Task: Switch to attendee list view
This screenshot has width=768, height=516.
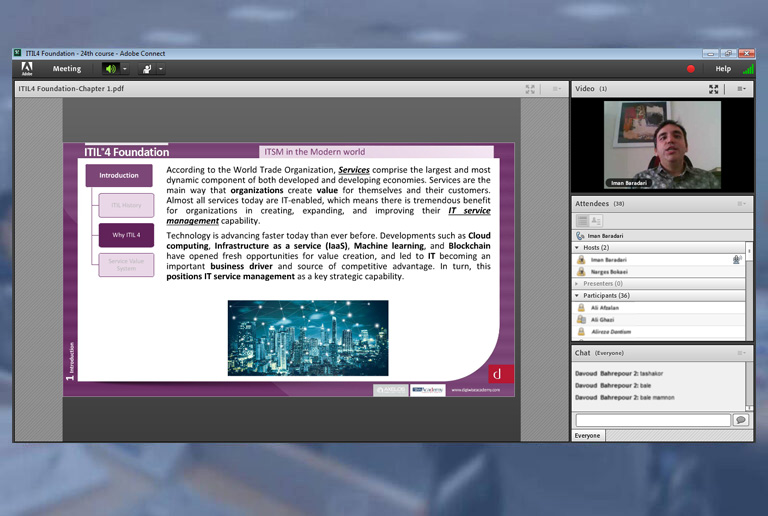Action: click(x=583, y=220)
